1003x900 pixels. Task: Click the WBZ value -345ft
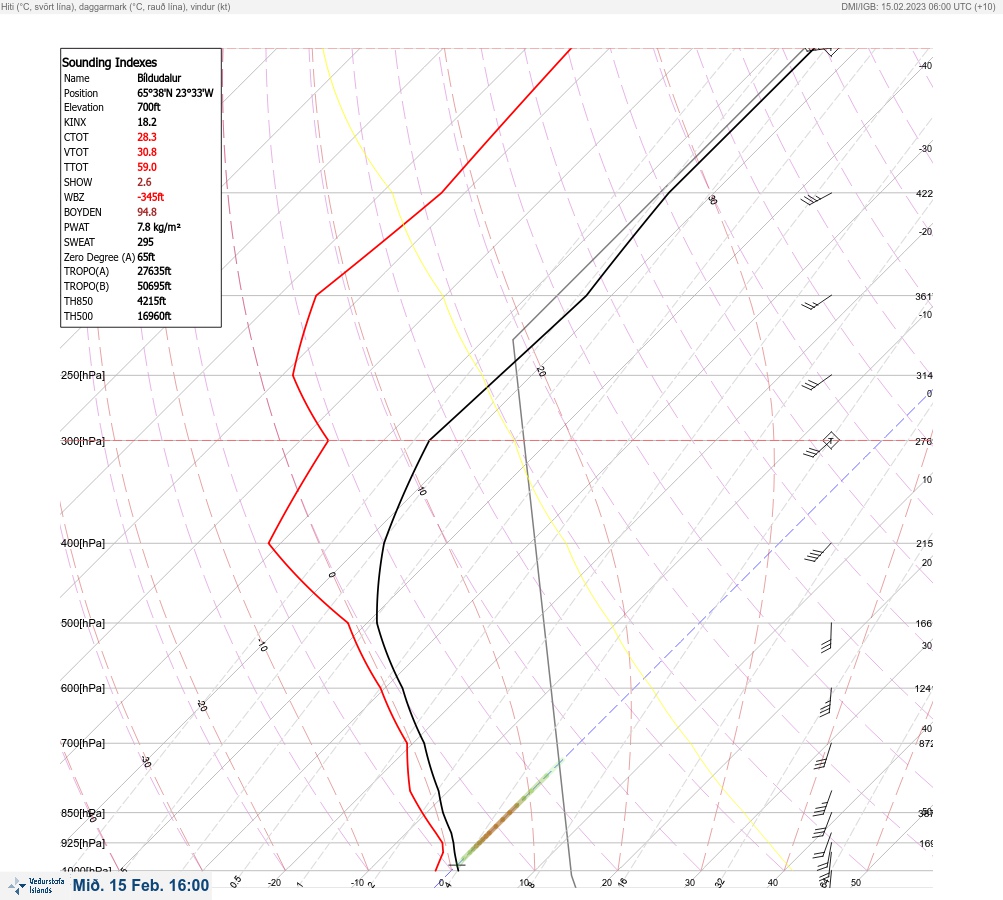[x=150, y=197]
